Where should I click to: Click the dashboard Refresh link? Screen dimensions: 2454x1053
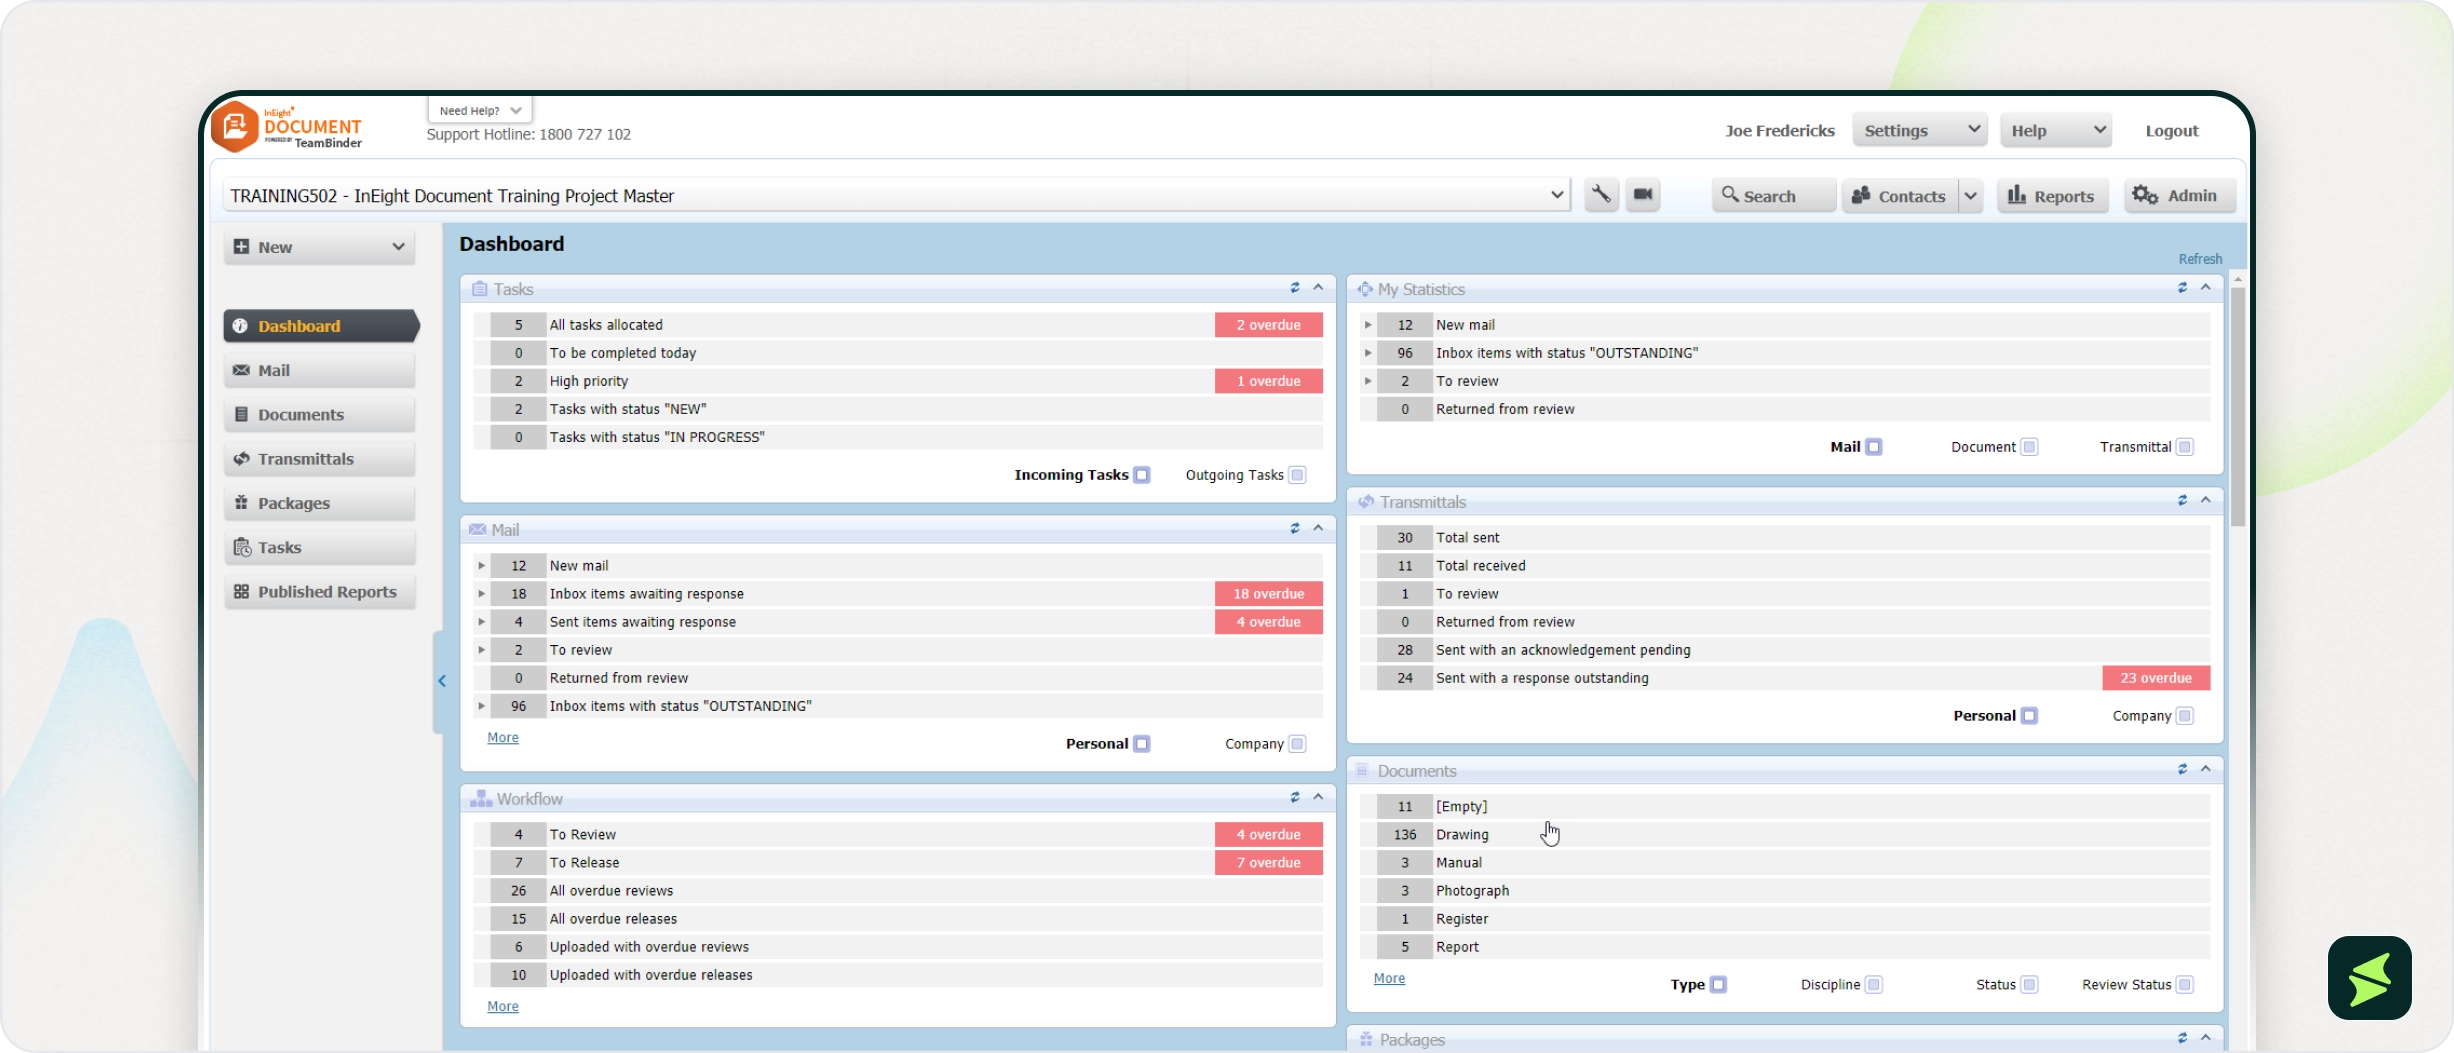click(2200, 259)
